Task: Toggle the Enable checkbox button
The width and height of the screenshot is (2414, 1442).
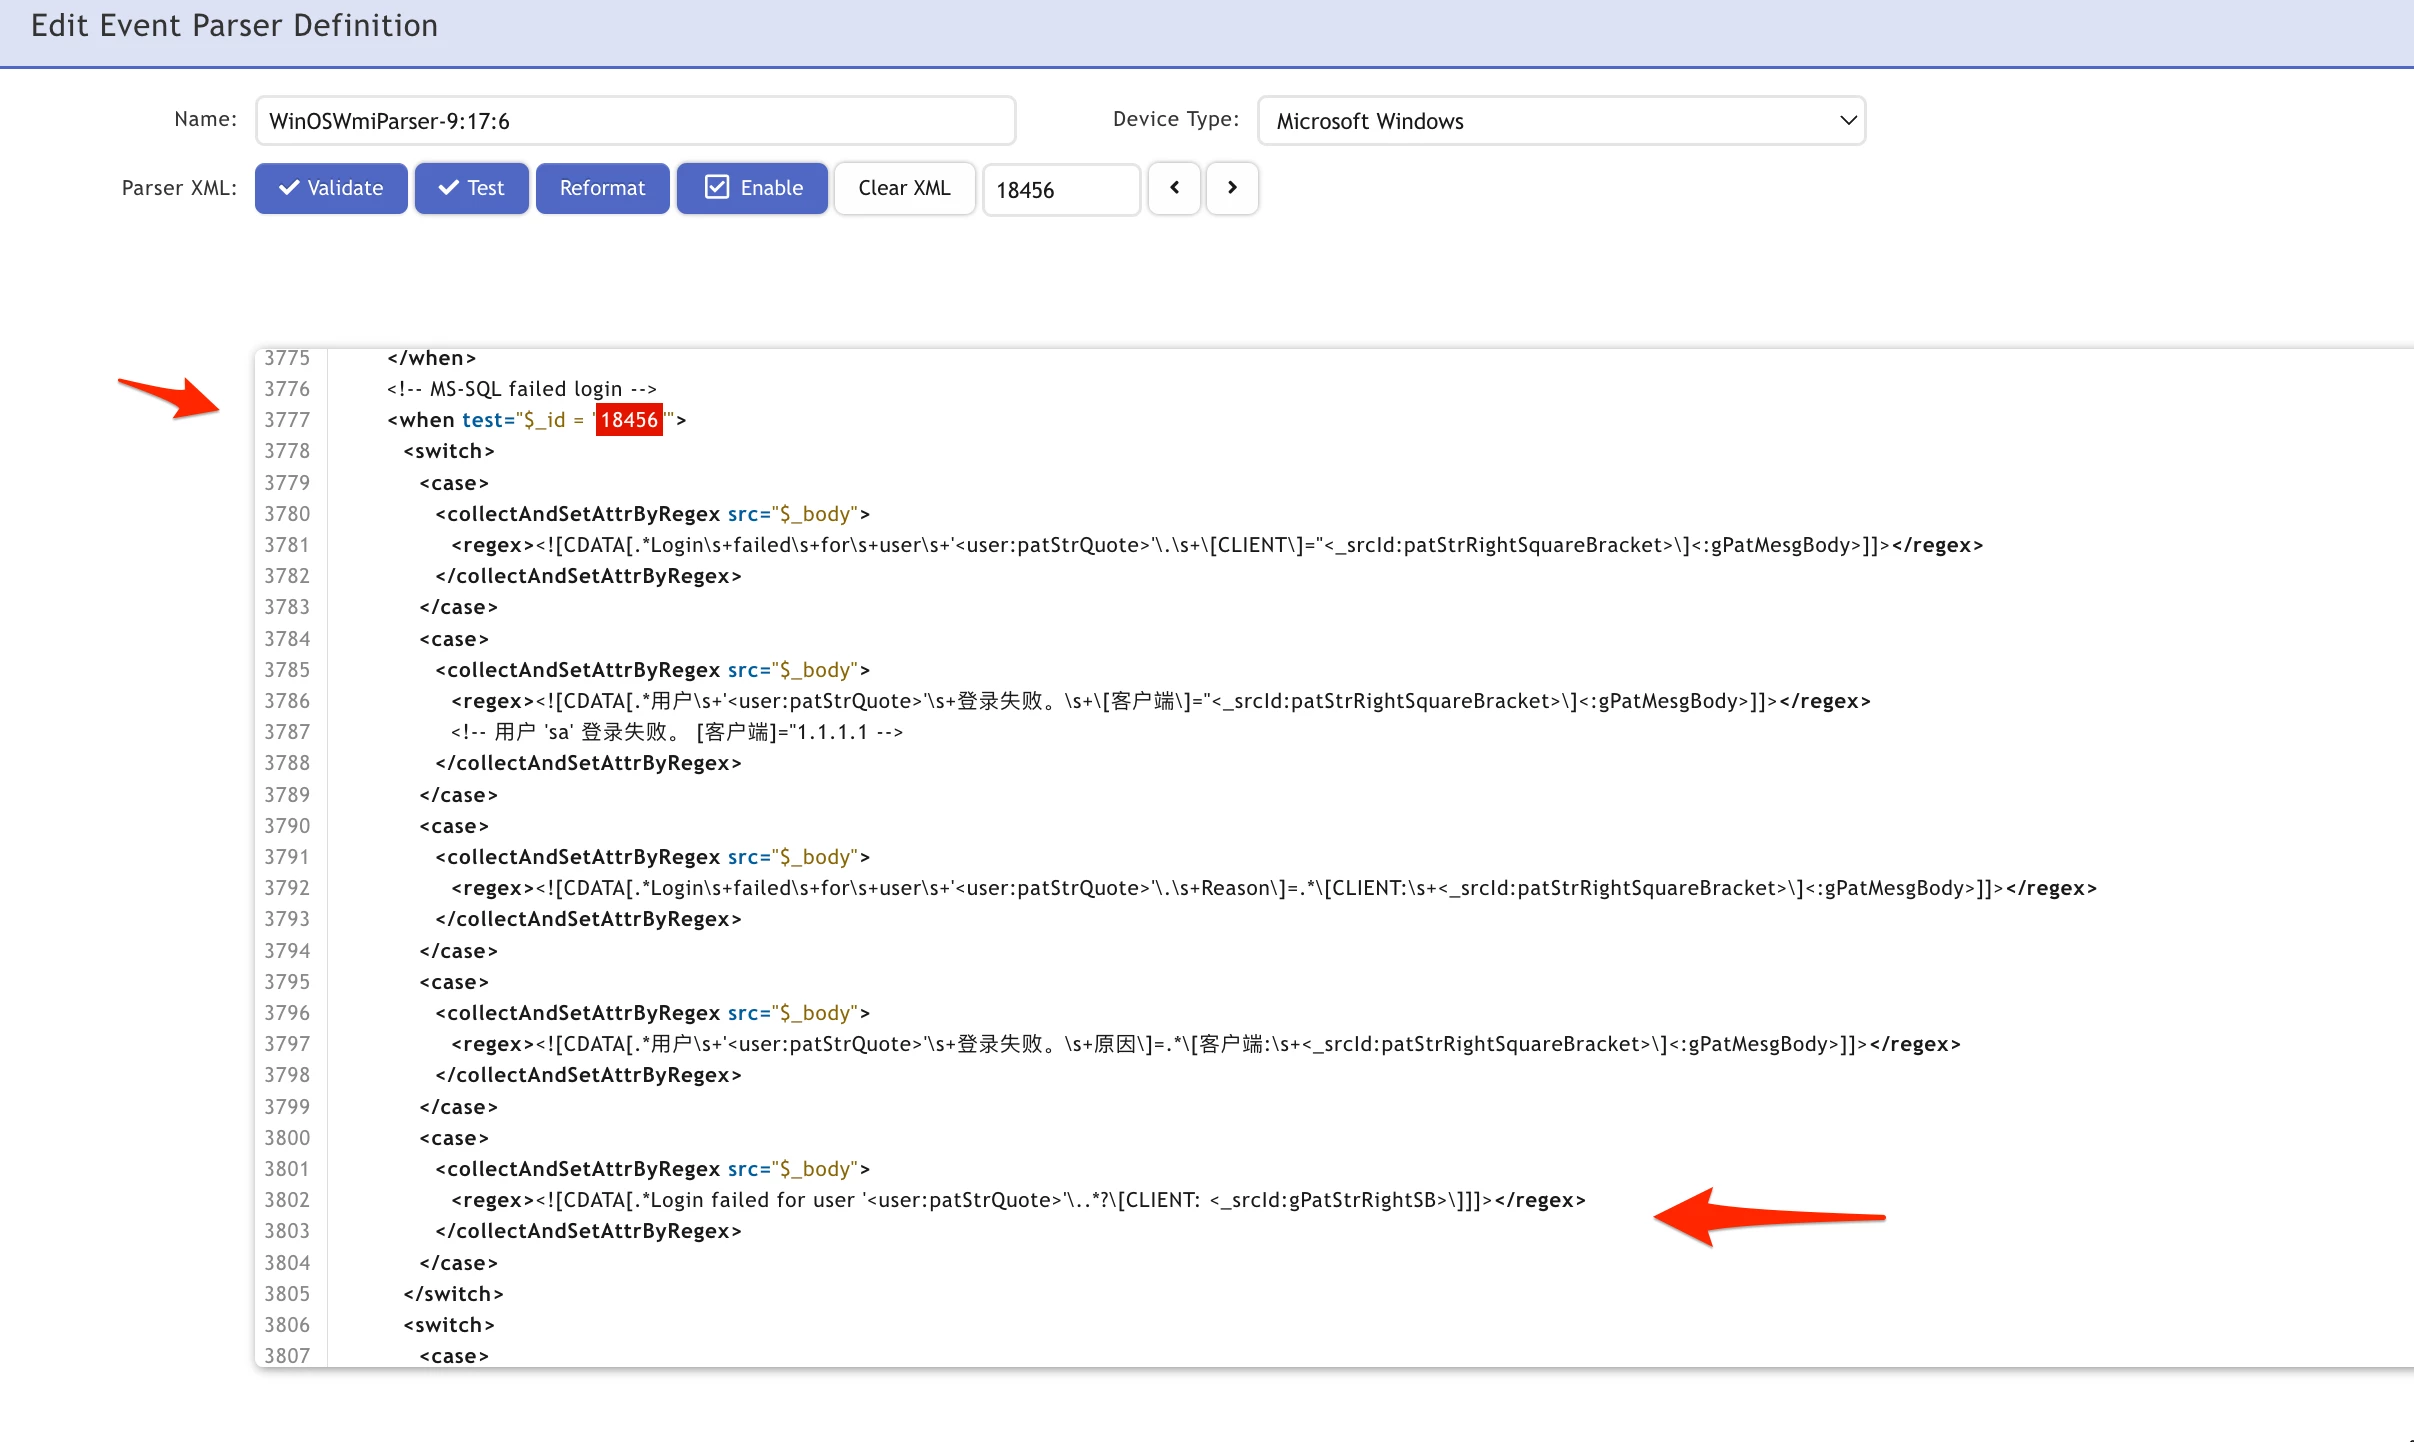Action: (752, 188)
